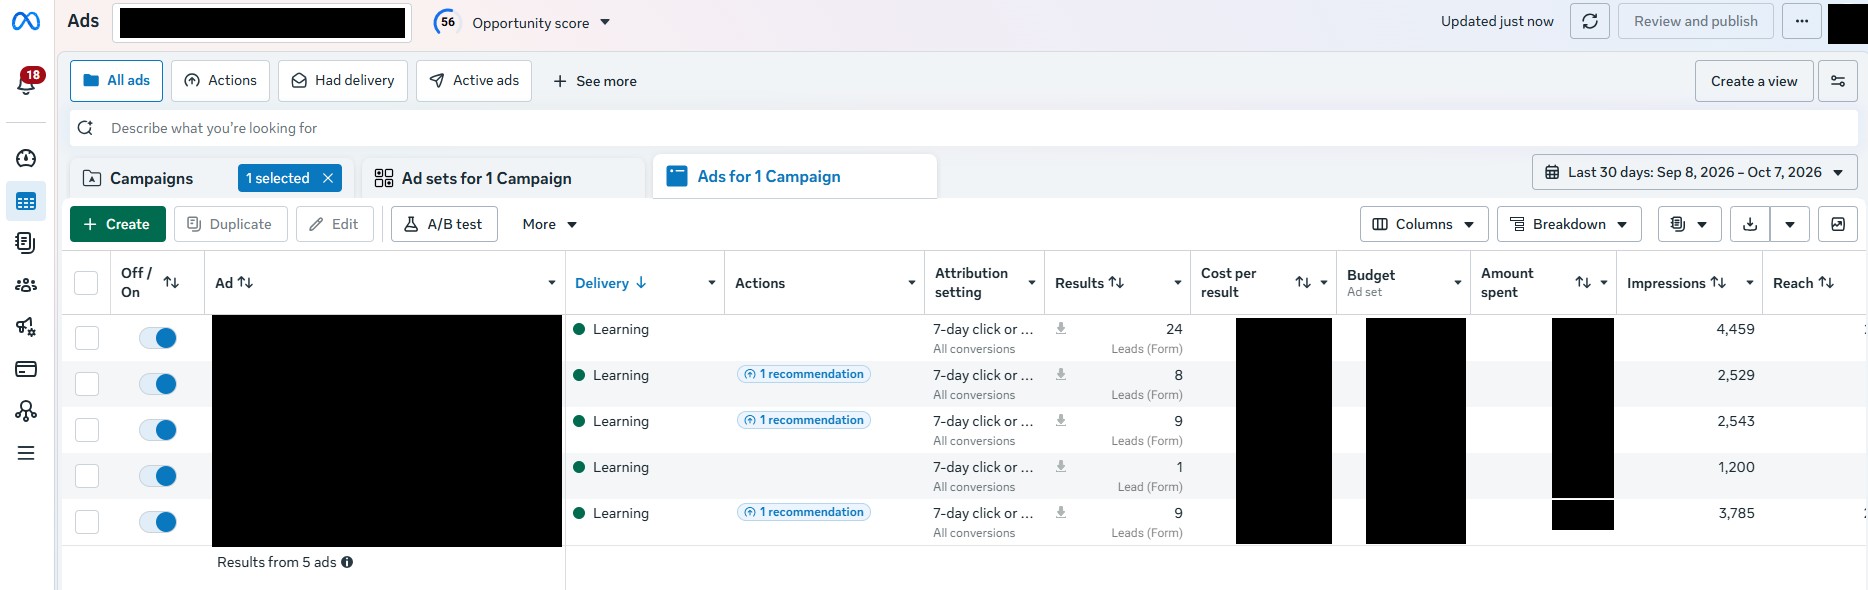The height and width of the screenshot is (590, 1868).
Task: Click the Edit button
Action: (335, 224)
